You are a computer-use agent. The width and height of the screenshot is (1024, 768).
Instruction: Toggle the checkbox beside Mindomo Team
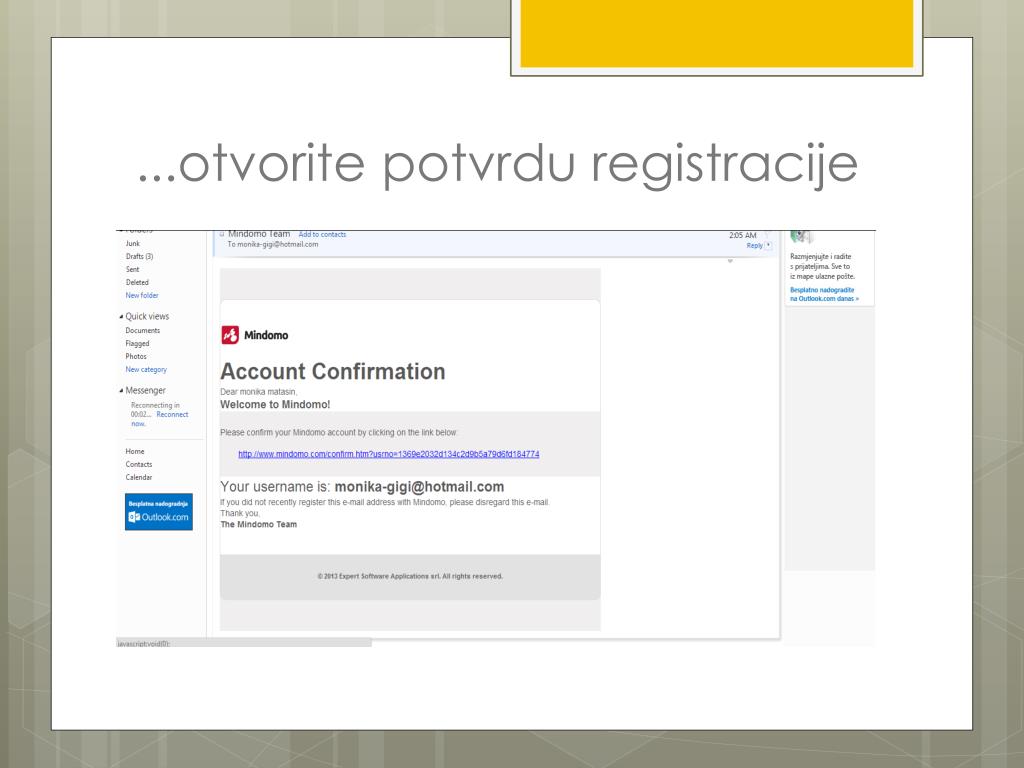(222, 234)
